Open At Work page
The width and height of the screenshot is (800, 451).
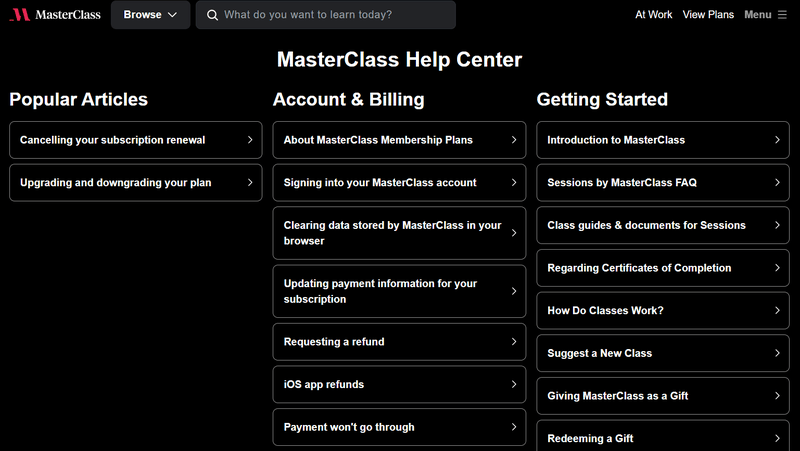click(x=654, y=15)
